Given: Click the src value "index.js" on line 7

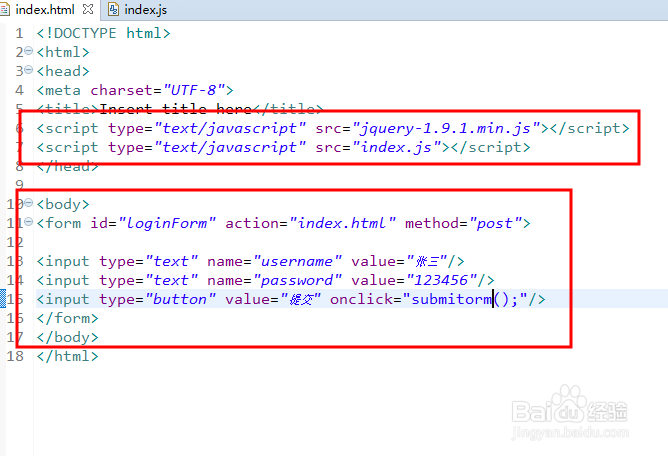Looking at the screenshot, I should [x=397, y=147].
